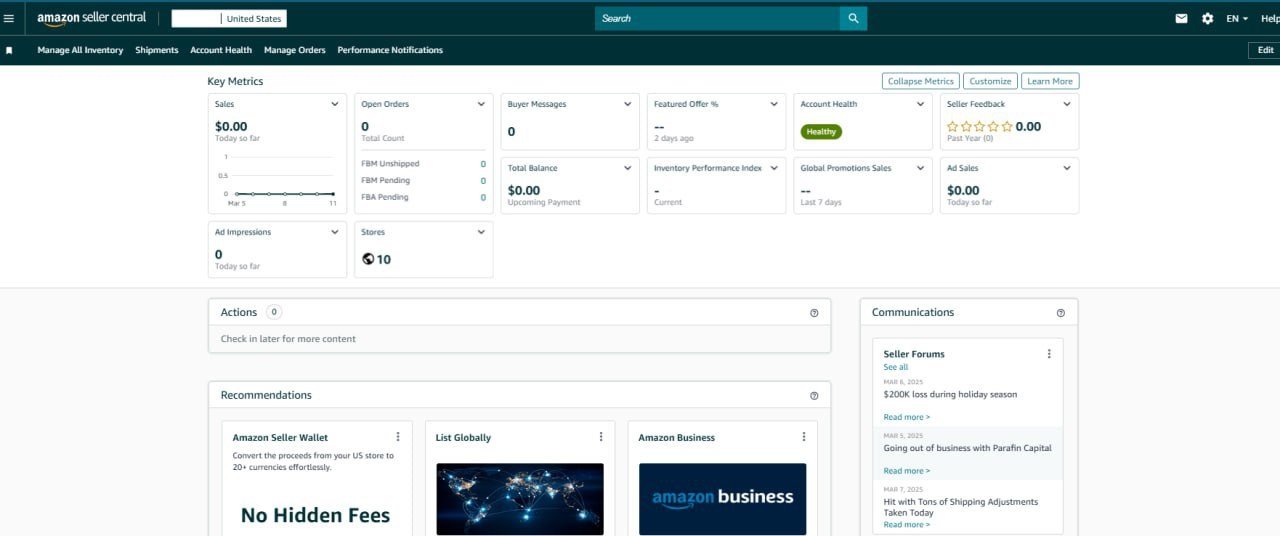This screenshot has height=536, width=1280.
Task: Open the Amazon Business card options menu
Action: coord(804,437)
